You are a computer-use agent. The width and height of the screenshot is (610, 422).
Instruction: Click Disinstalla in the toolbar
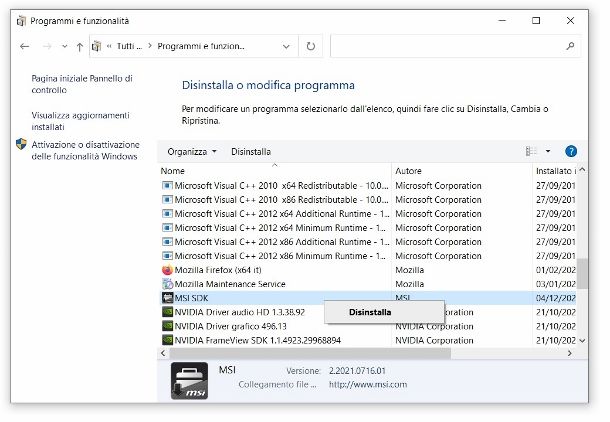point(251,152)
